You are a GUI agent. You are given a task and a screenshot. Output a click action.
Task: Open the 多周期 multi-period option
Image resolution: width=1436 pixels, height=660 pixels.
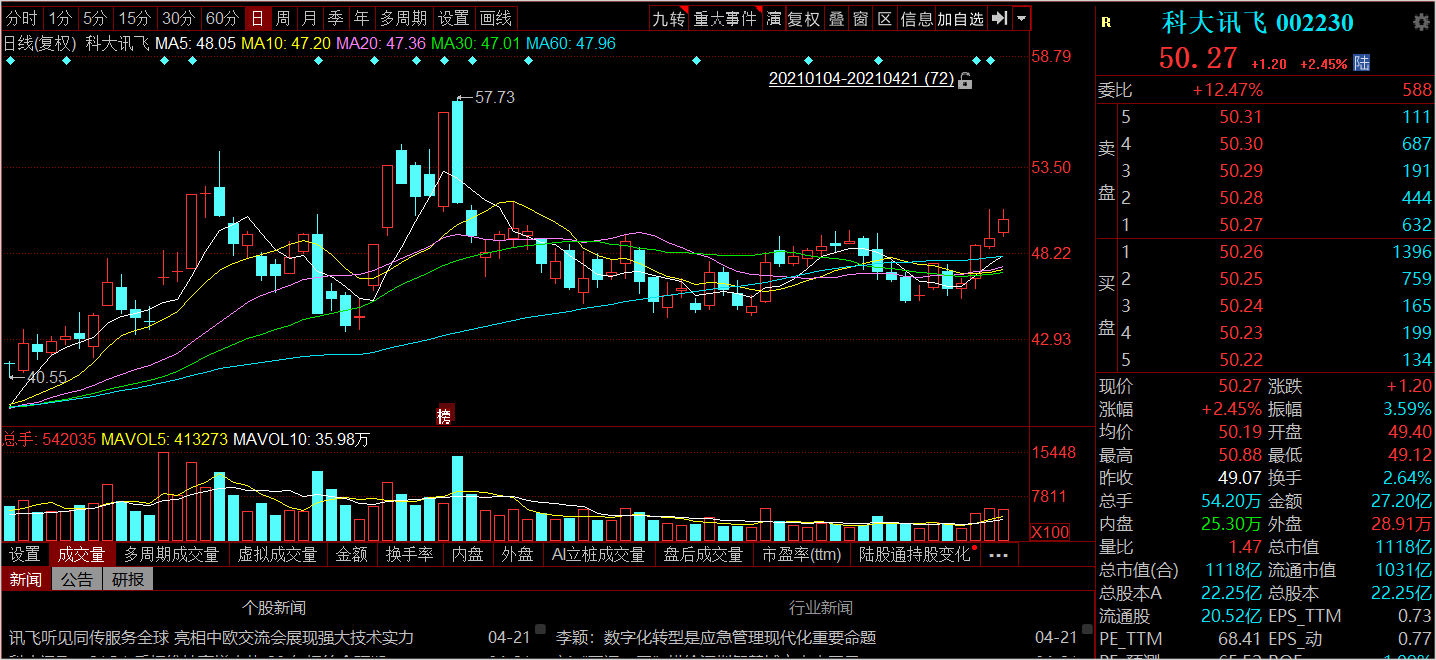click(x=402, y=18)
